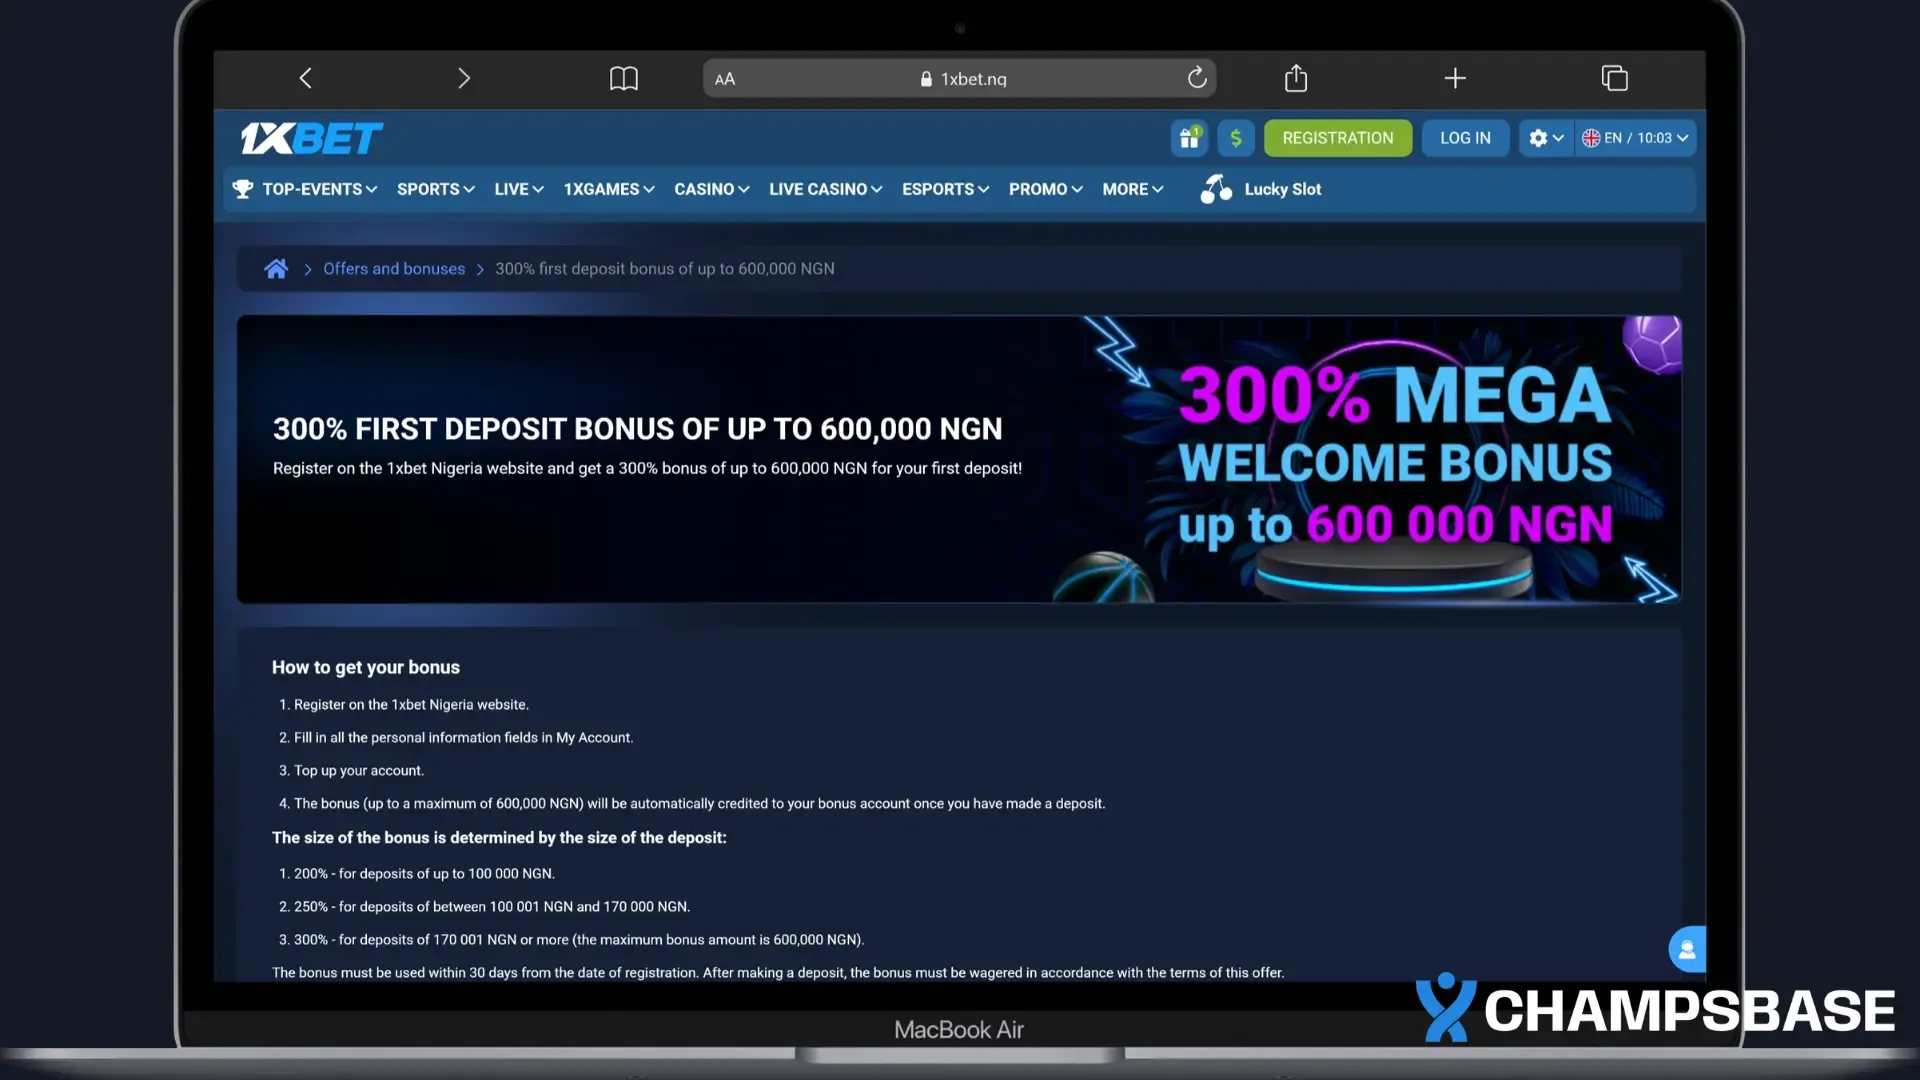This screenshot has height=1080, width=1920.
Task: Click the 300% first deposit breadcrumb text
Action: 665,269
